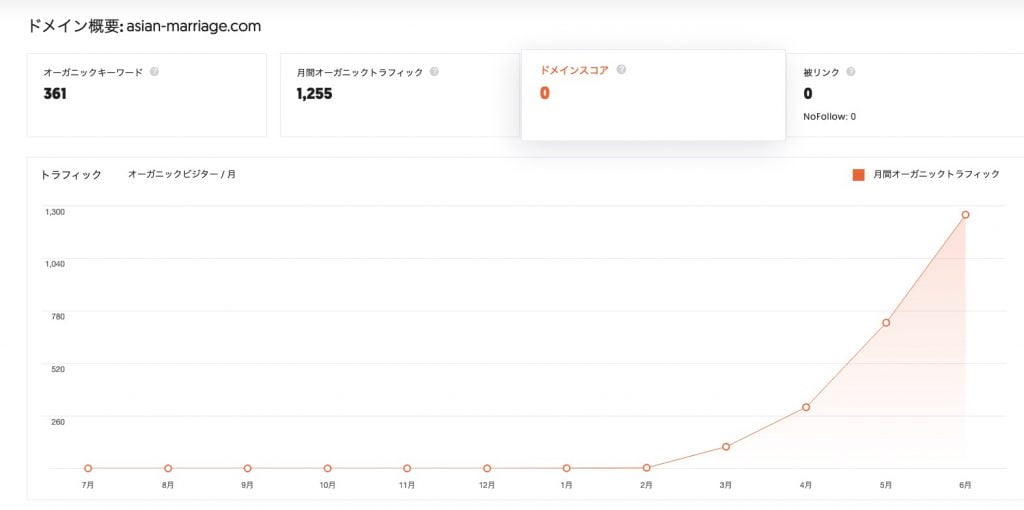Click the 4月 data point on chart
The height and width of the screenshot is (510, 1024).
806,407
